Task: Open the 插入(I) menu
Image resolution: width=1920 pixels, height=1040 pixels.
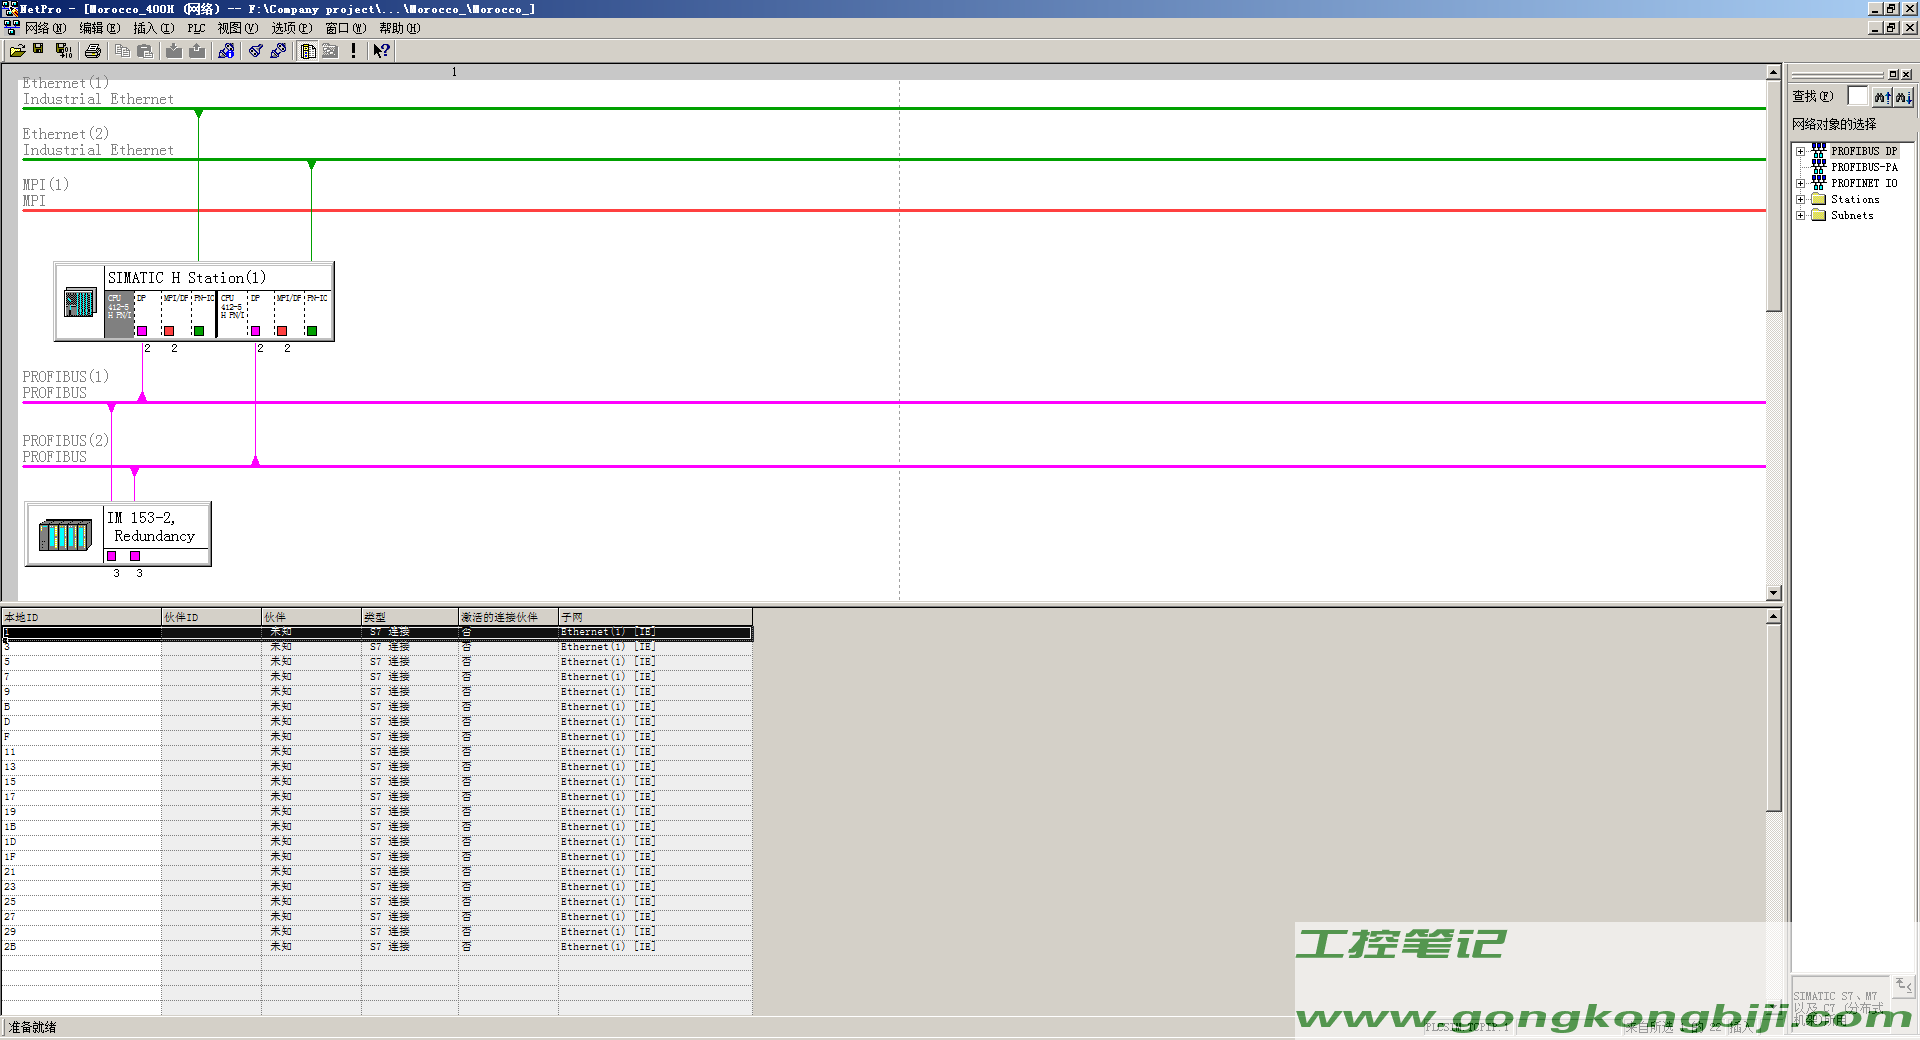Action: pyautogui.click(x=153, y=28)
